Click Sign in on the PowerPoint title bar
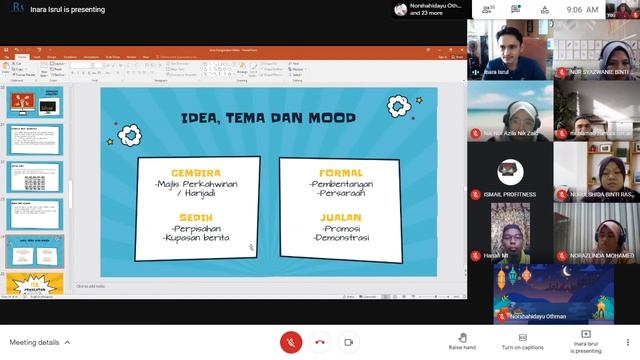640x360 pixels. coord(442,57)
